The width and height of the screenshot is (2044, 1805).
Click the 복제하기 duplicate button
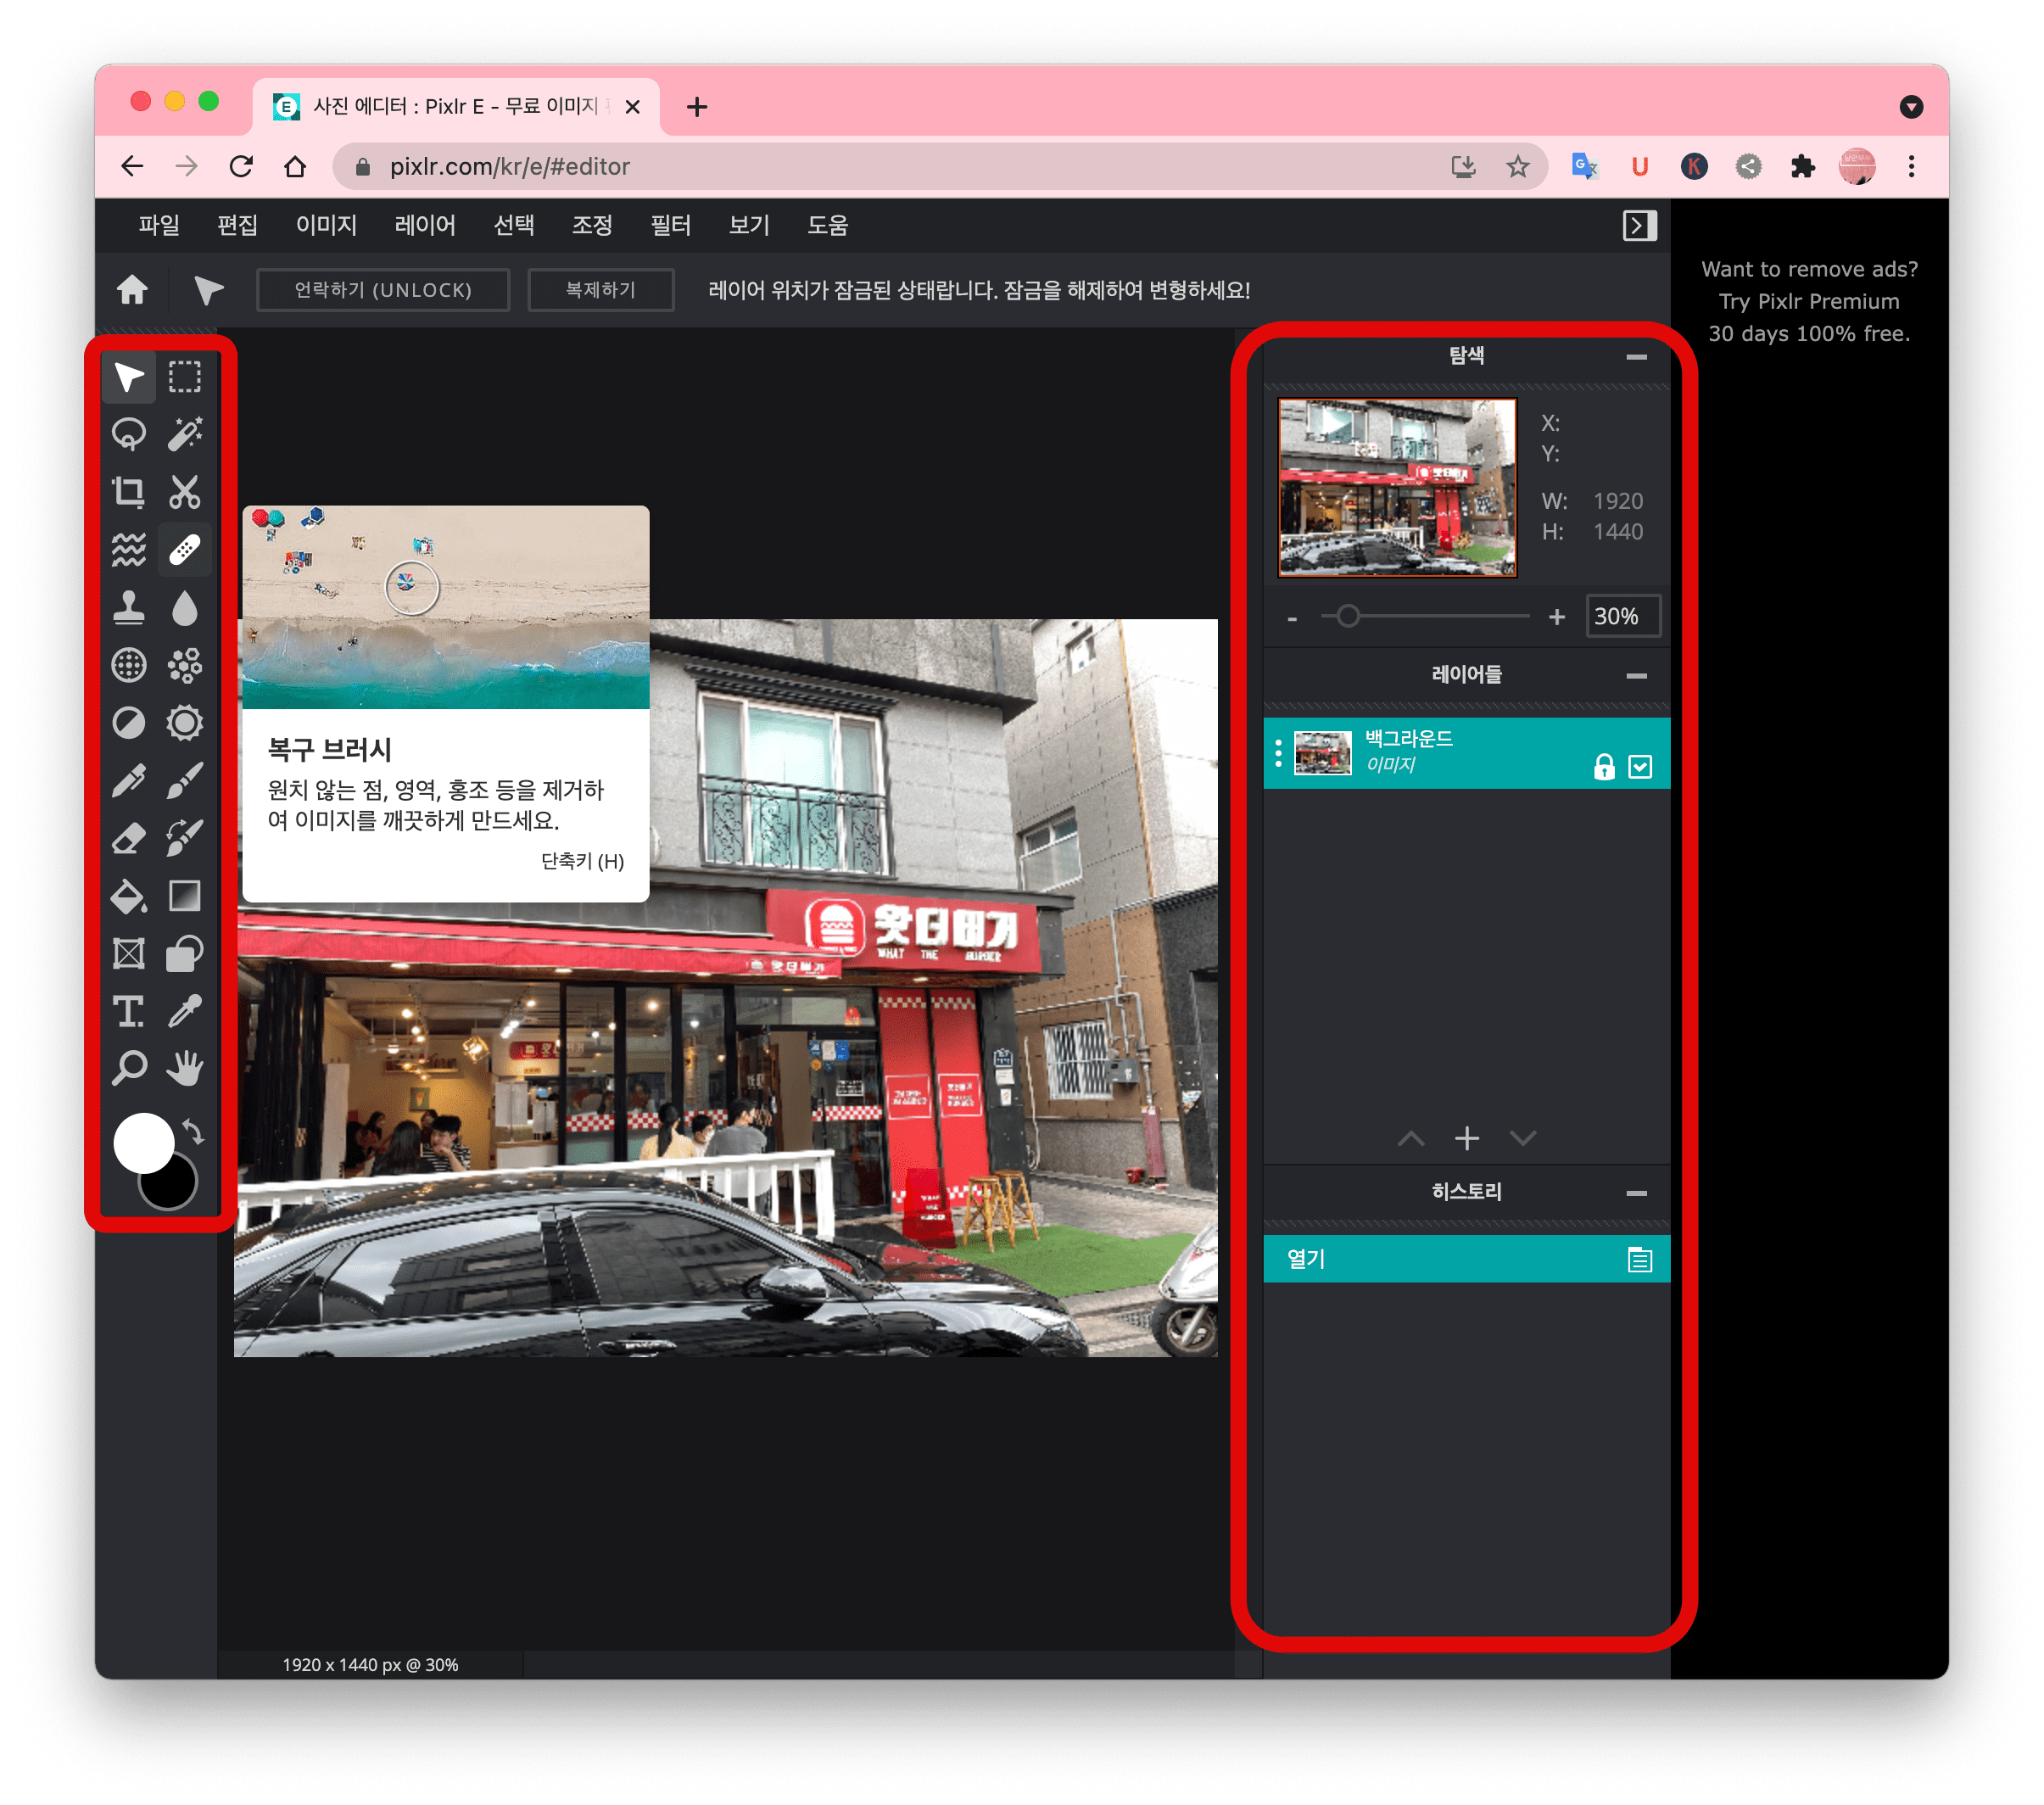(x=600, y=290)
